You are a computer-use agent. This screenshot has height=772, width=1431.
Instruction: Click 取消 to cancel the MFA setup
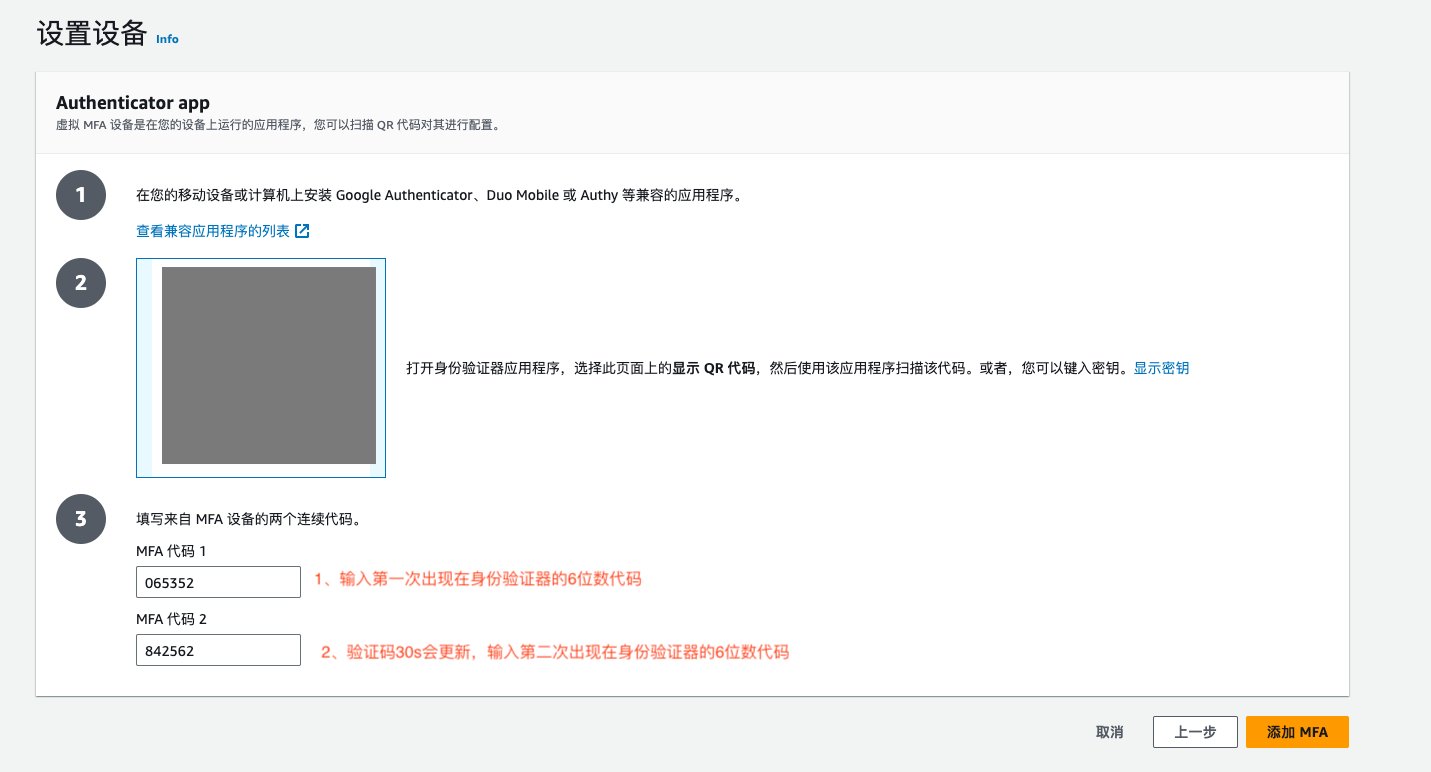click(1109, 731)
